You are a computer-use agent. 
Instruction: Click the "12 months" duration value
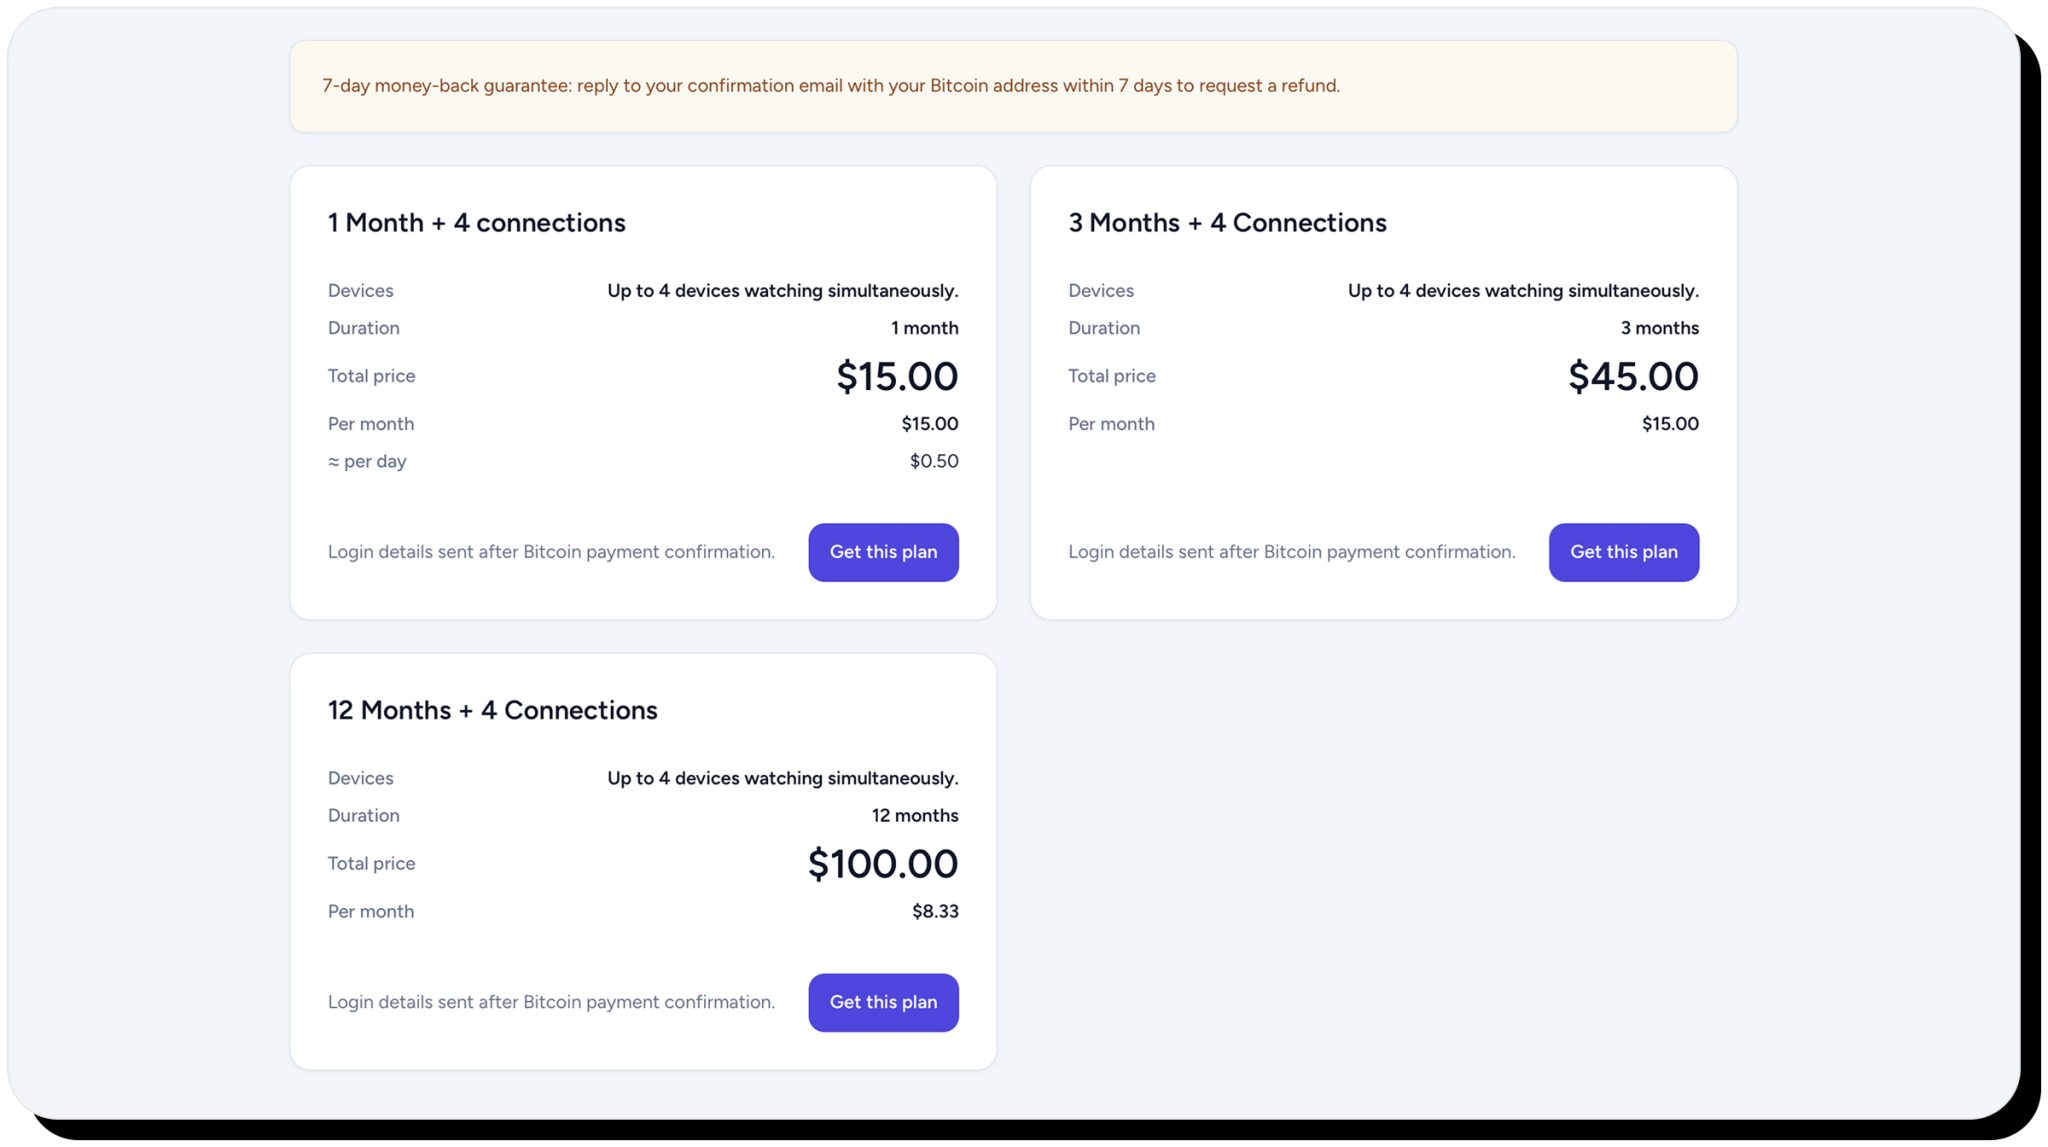coord(914,815)
